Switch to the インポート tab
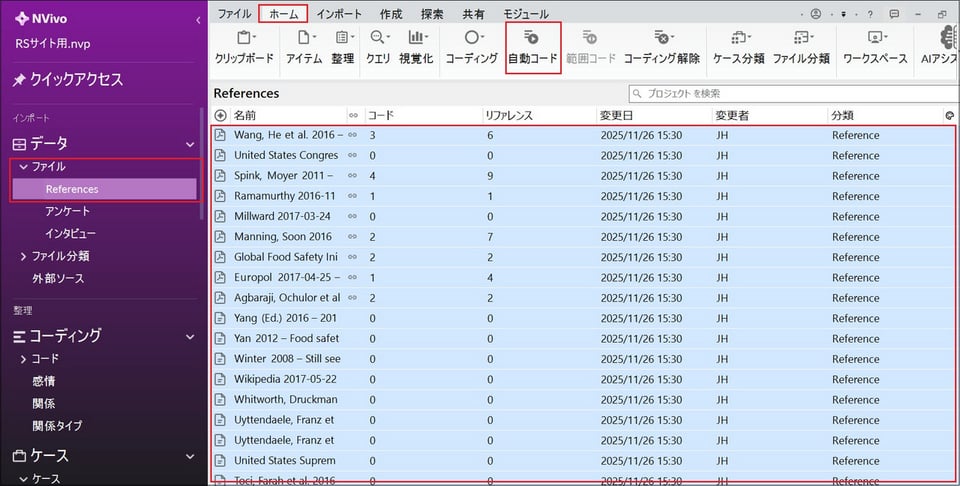 339,13
